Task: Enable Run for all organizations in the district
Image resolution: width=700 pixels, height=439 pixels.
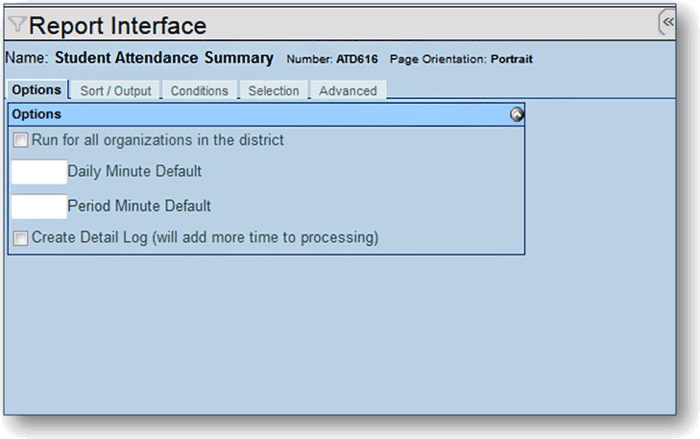Action: [21, 141]
